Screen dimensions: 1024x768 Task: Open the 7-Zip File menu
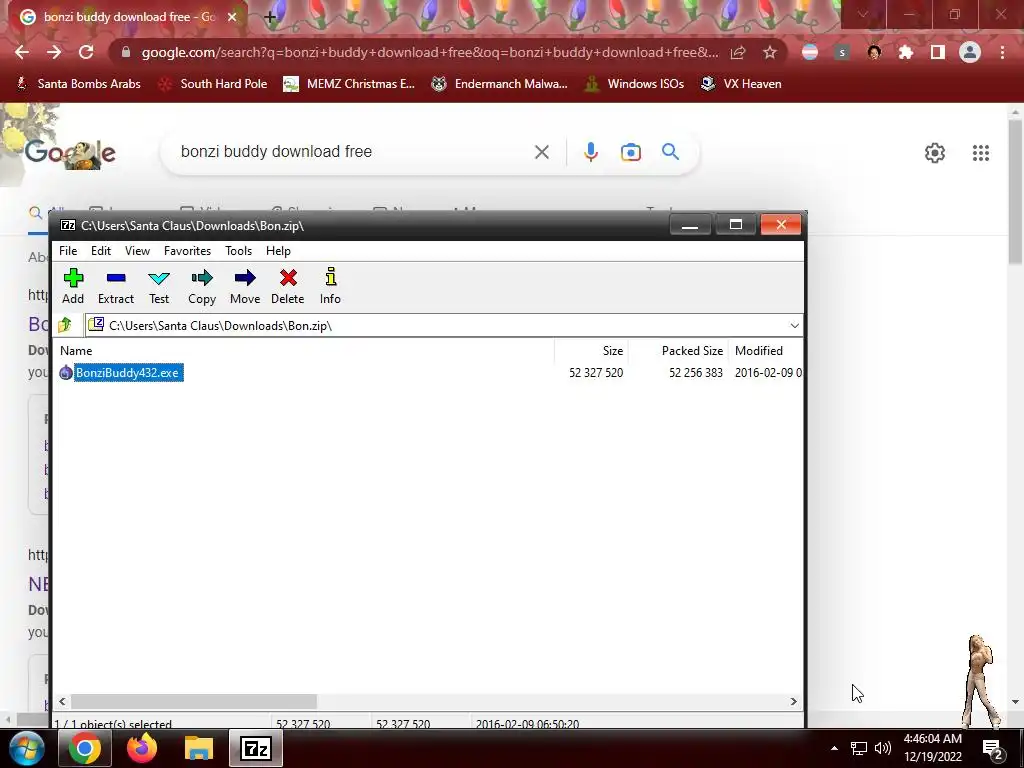pyautogui.click(x=68, y=251)
